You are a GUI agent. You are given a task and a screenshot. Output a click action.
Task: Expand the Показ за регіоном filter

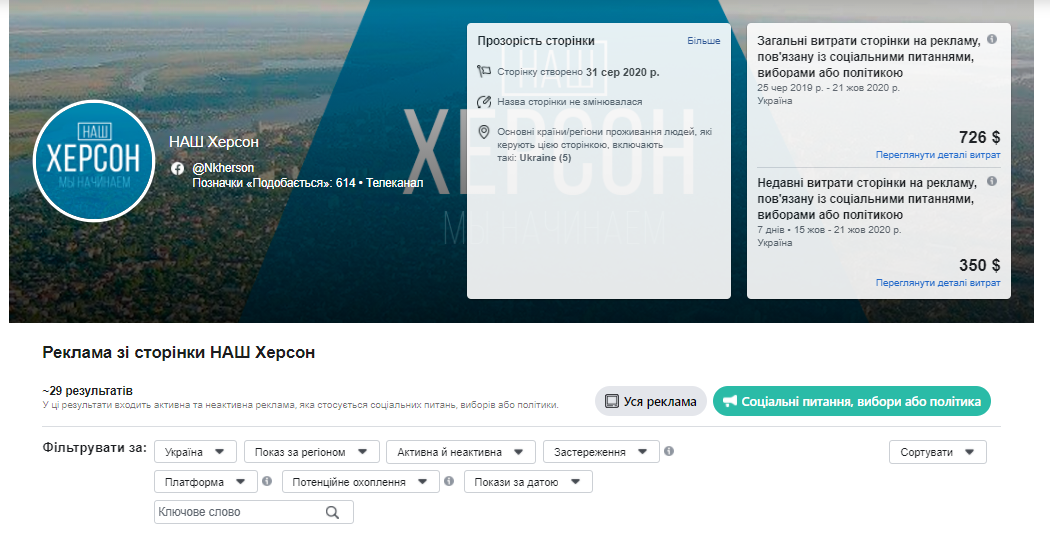click(312, 452)
